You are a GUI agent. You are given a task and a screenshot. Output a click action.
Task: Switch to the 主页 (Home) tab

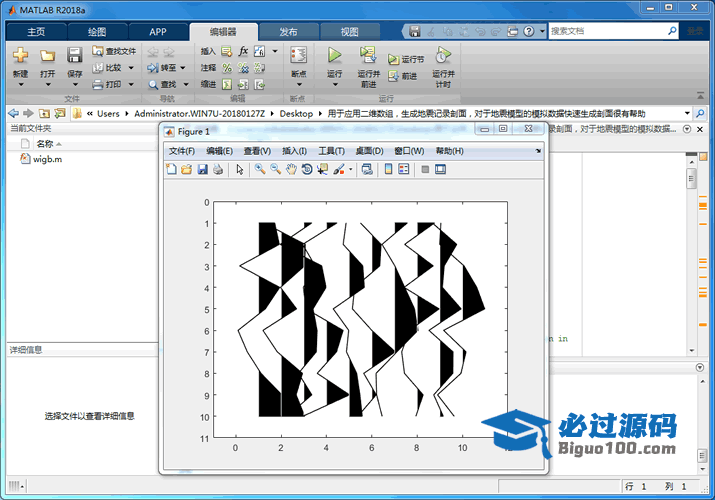click(x=36, y=31)
